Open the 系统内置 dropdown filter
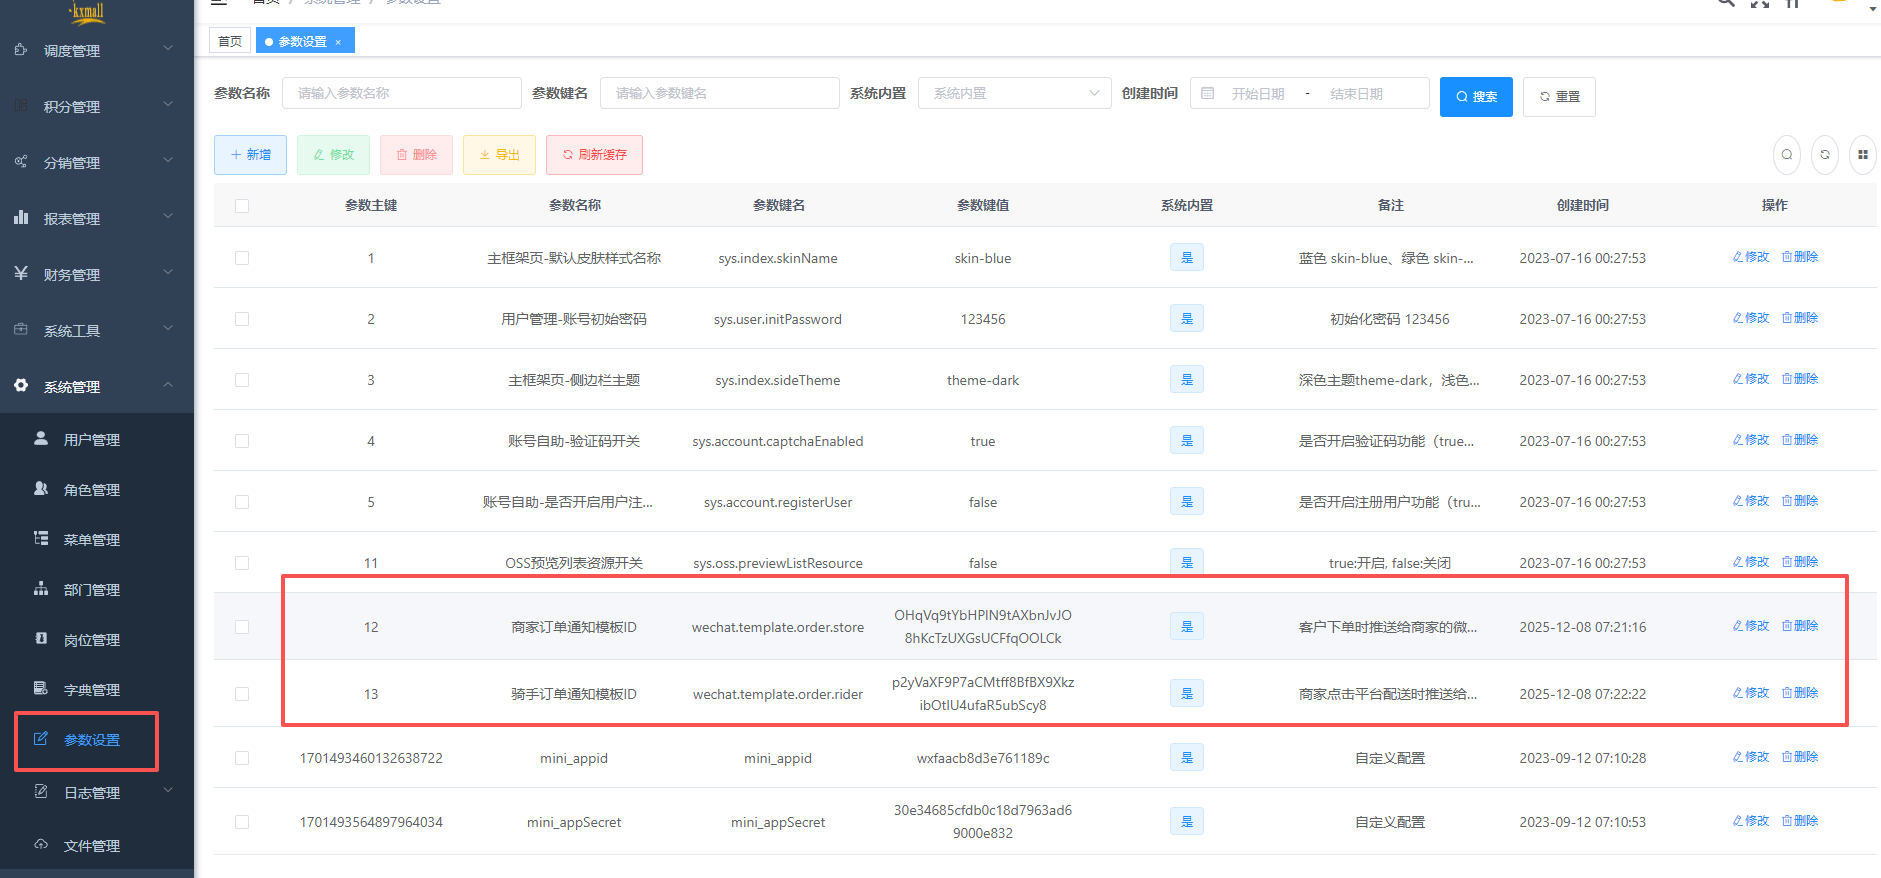This screenshot has height=878, width=1881. click(x=1014, y=94)
